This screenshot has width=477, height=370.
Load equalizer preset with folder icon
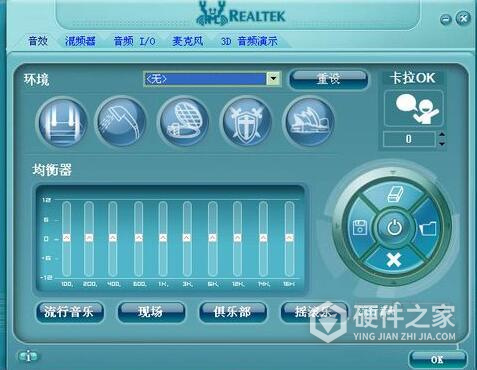click(428, 228)
